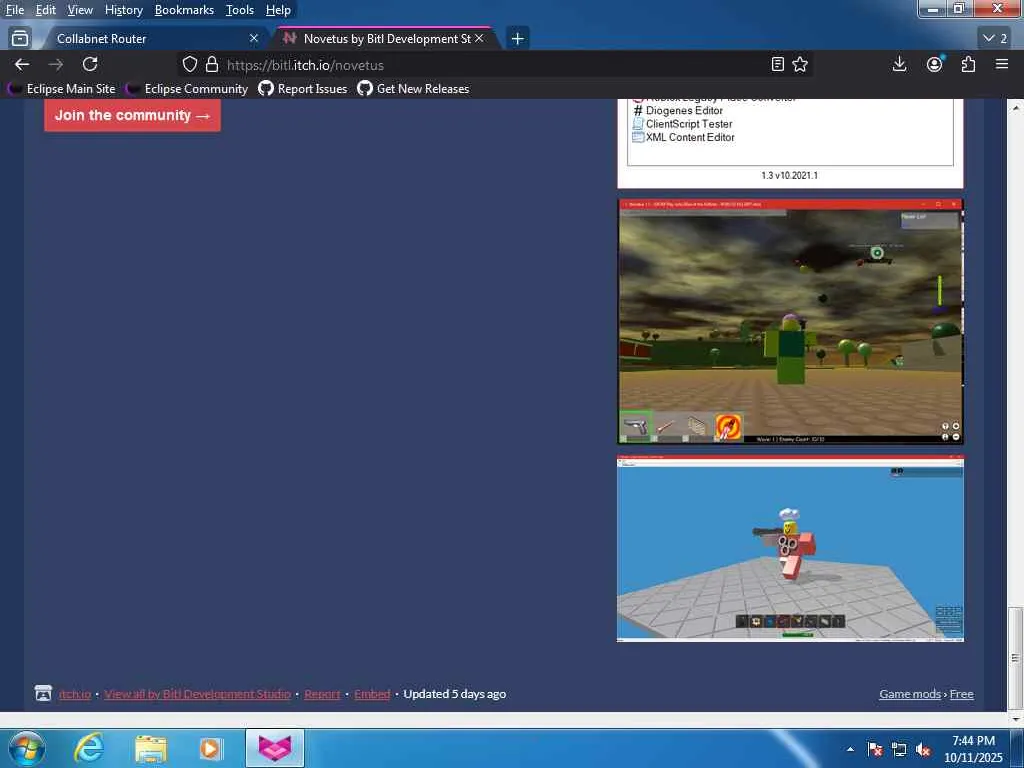The width and height of the screenshot is (1024, 768).
Task: Click the network tray icon
Action: point(899,749)
